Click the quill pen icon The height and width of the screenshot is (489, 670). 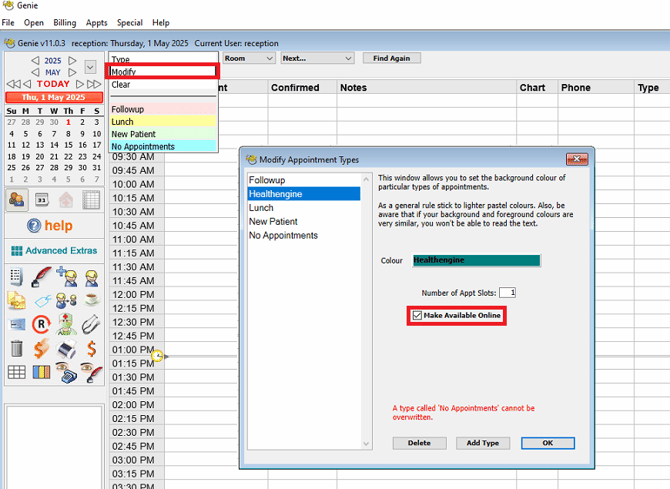point(41,276)
